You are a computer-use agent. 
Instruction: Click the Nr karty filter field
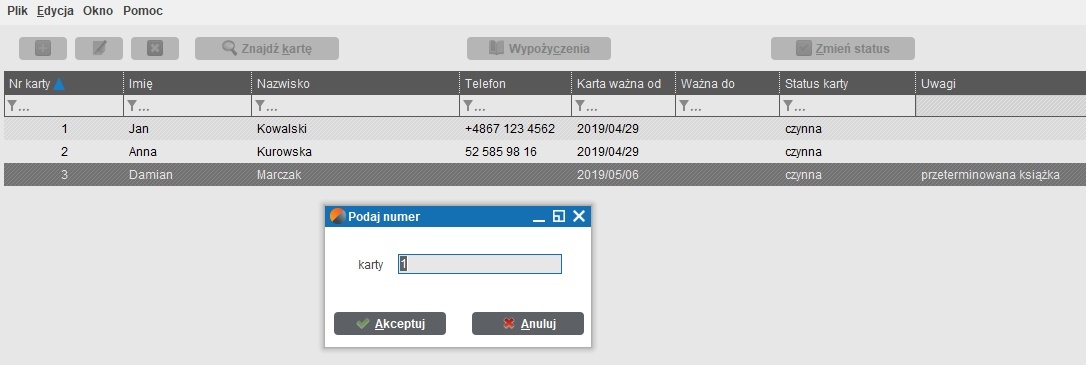click(x=64, y=106)
